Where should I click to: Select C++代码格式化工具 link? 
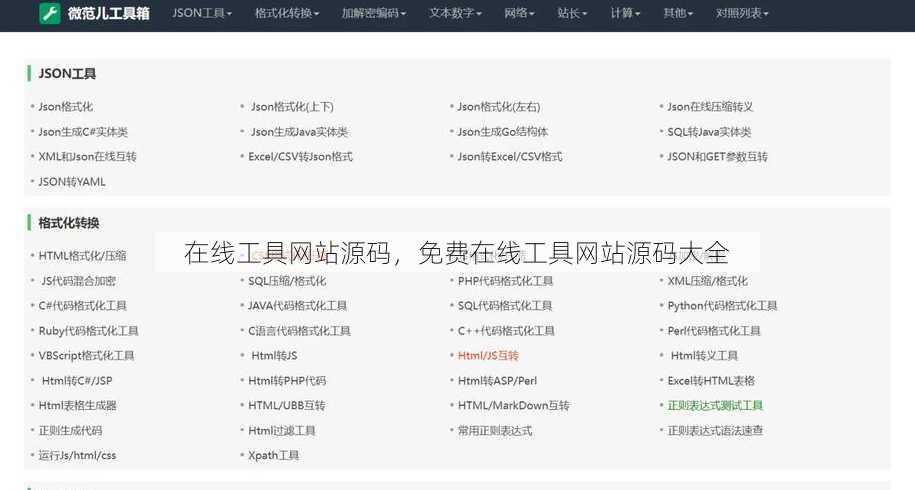point(506,331)
